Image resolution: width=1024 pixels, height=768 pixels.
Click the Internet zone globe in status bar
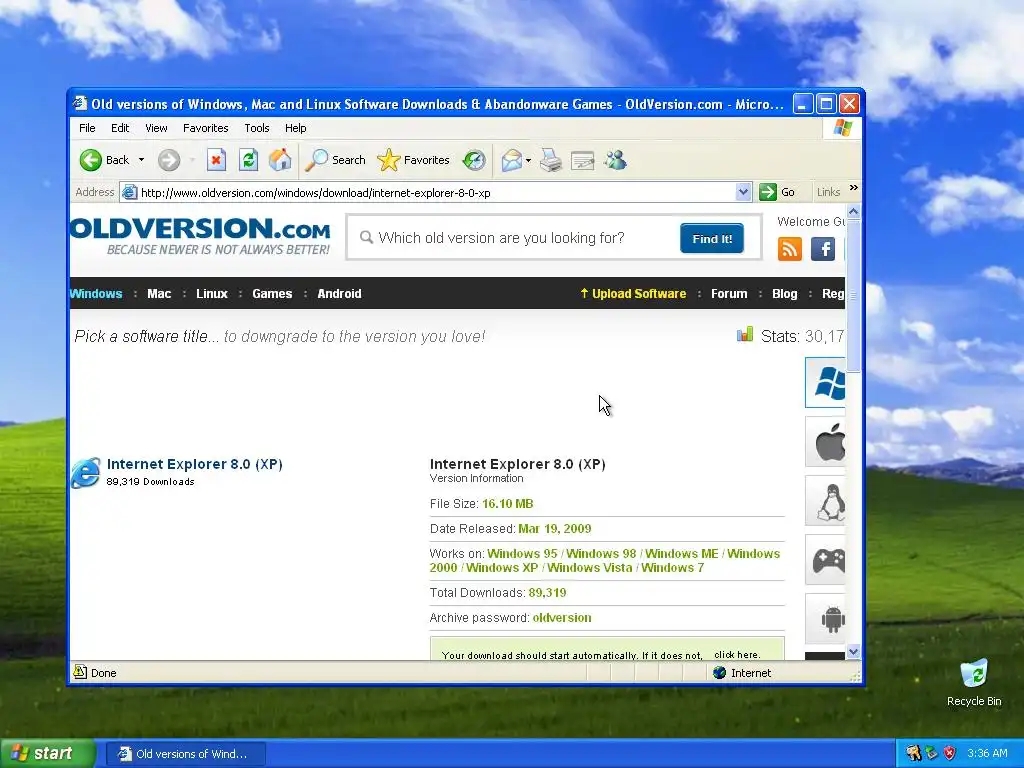click(720, 673)
